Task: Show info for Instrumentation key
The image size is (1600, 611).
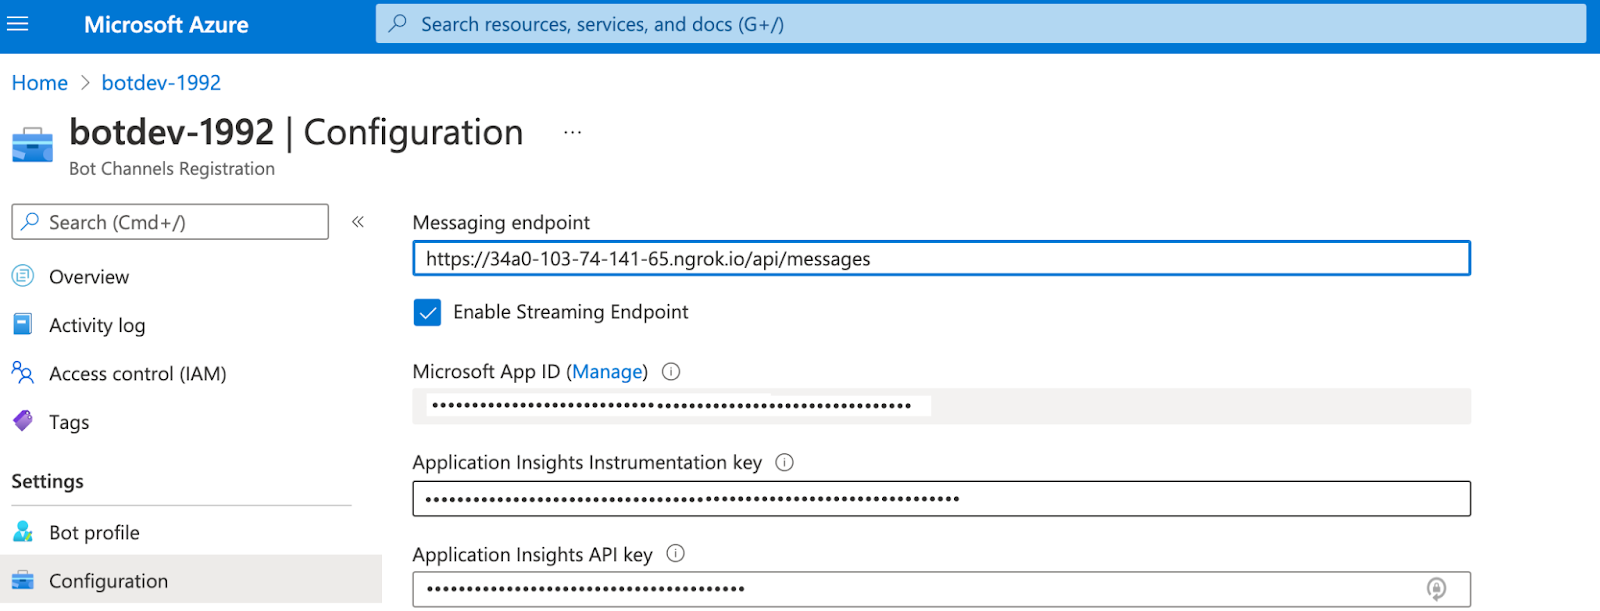Action: point(785,462)
